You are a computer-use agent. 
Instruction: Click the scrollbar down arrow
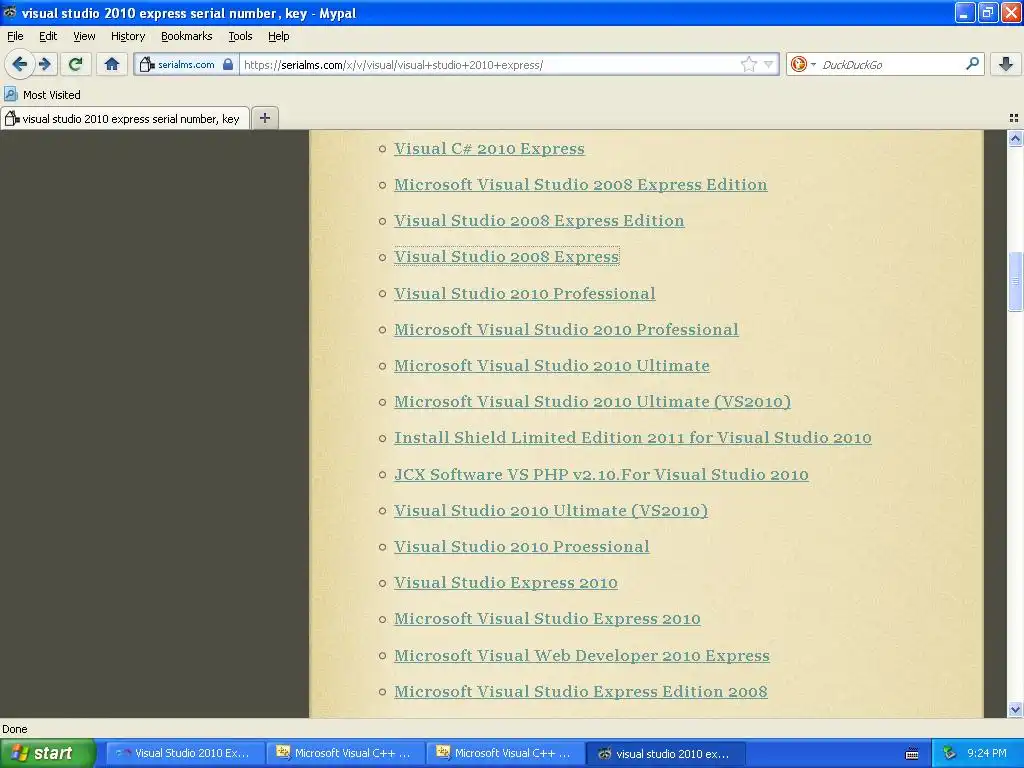(x=1015, y=709)
